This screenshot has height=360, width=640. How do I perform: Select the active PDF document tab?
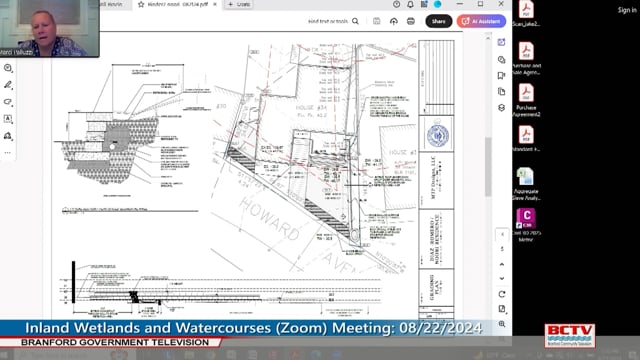click(x=178, y=4)
